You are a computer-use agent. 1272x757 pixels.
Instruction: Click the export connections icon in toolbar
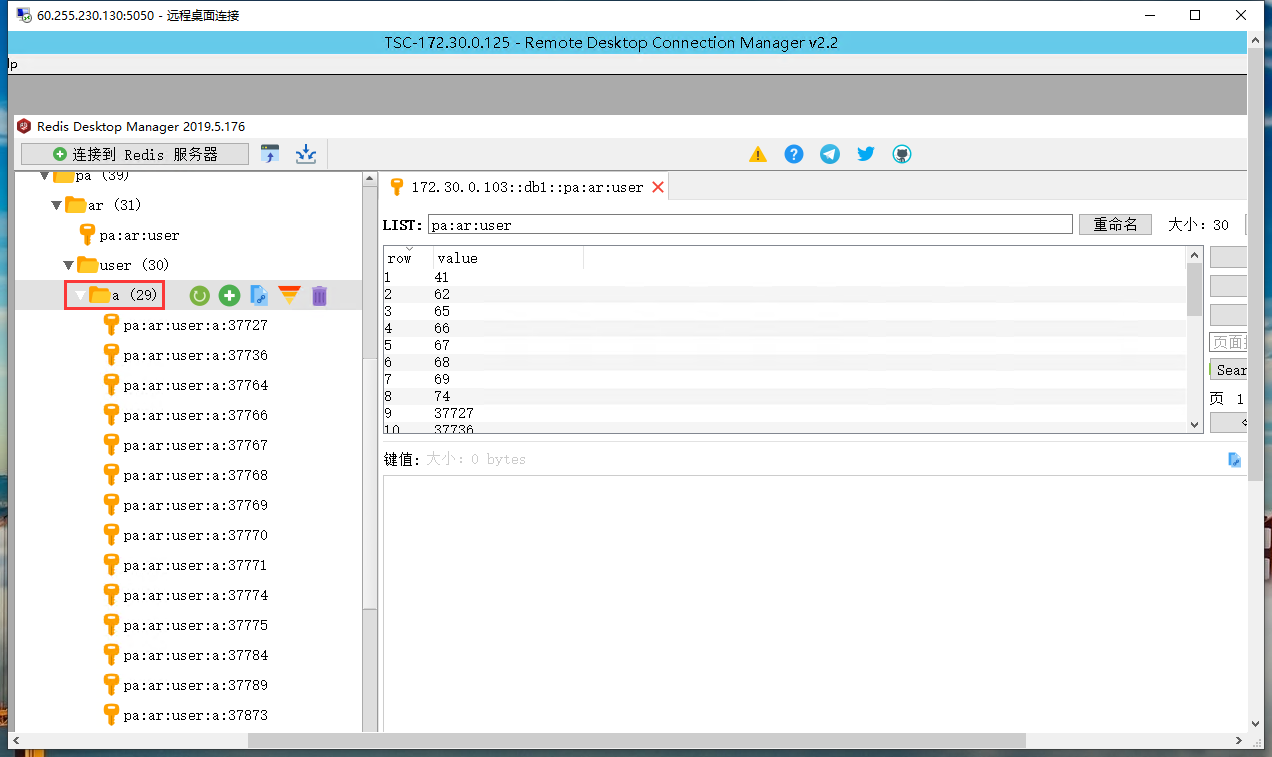(x=306, y=154)
